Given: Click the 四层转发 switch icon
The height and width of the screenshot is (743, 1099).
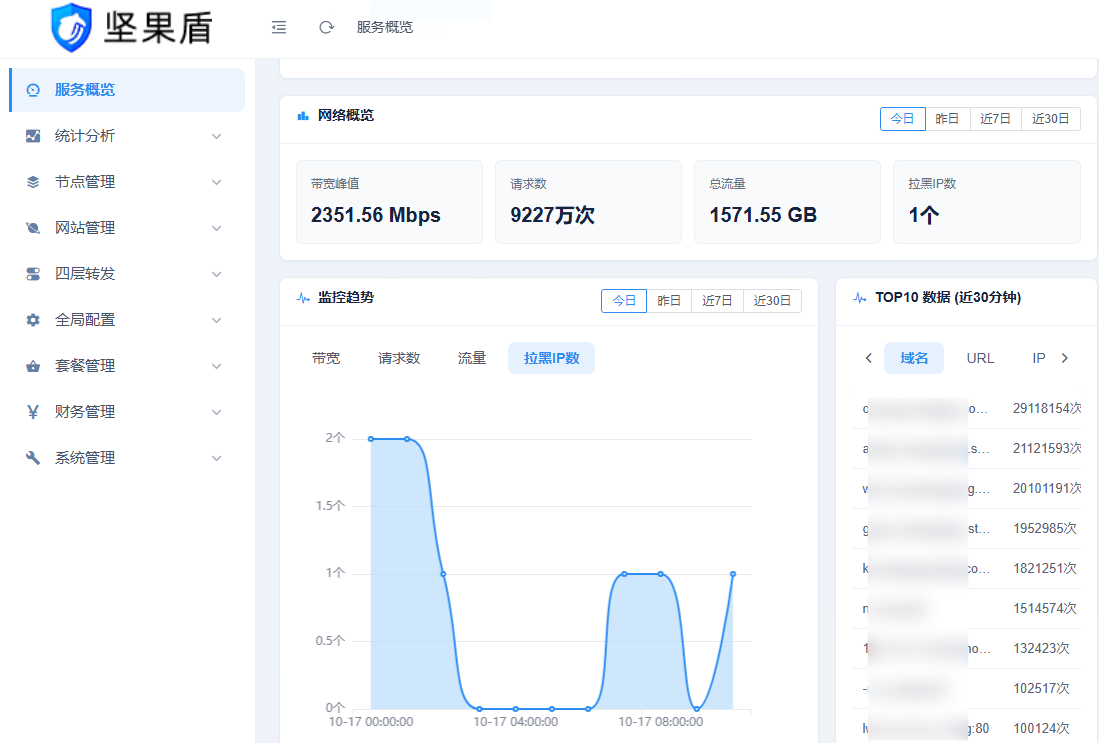Looking at the screenshot, I should click(x=33, y=274).
